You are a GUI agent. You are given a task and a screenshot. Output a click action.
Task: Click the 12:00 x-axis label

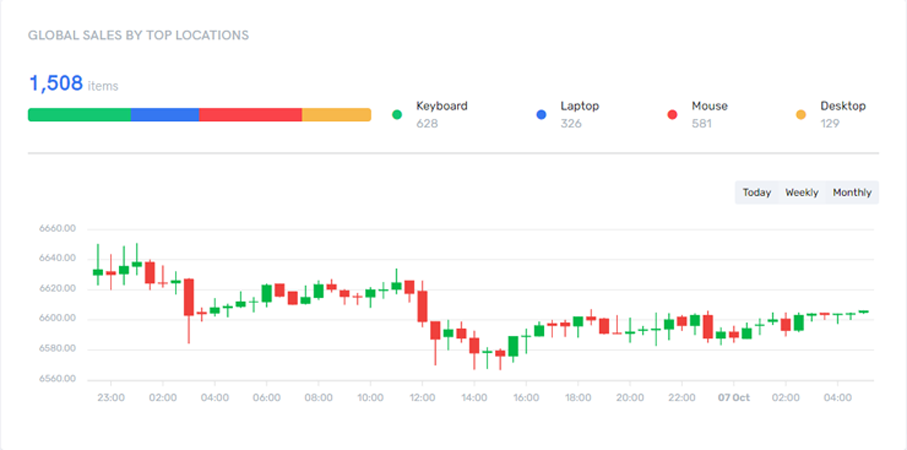pyautogui.click(x=422, y=398)
